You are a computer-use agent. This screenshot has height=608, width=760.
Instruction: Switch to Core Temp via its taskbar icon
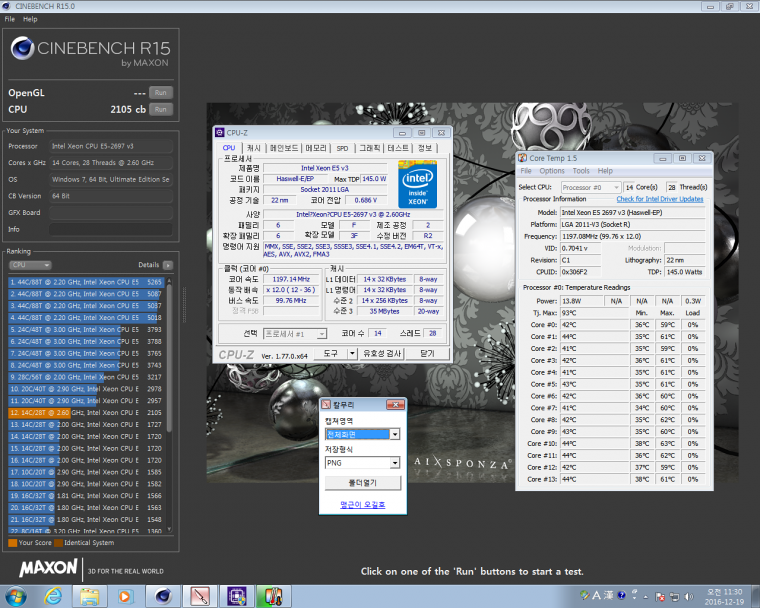[273, 596]
